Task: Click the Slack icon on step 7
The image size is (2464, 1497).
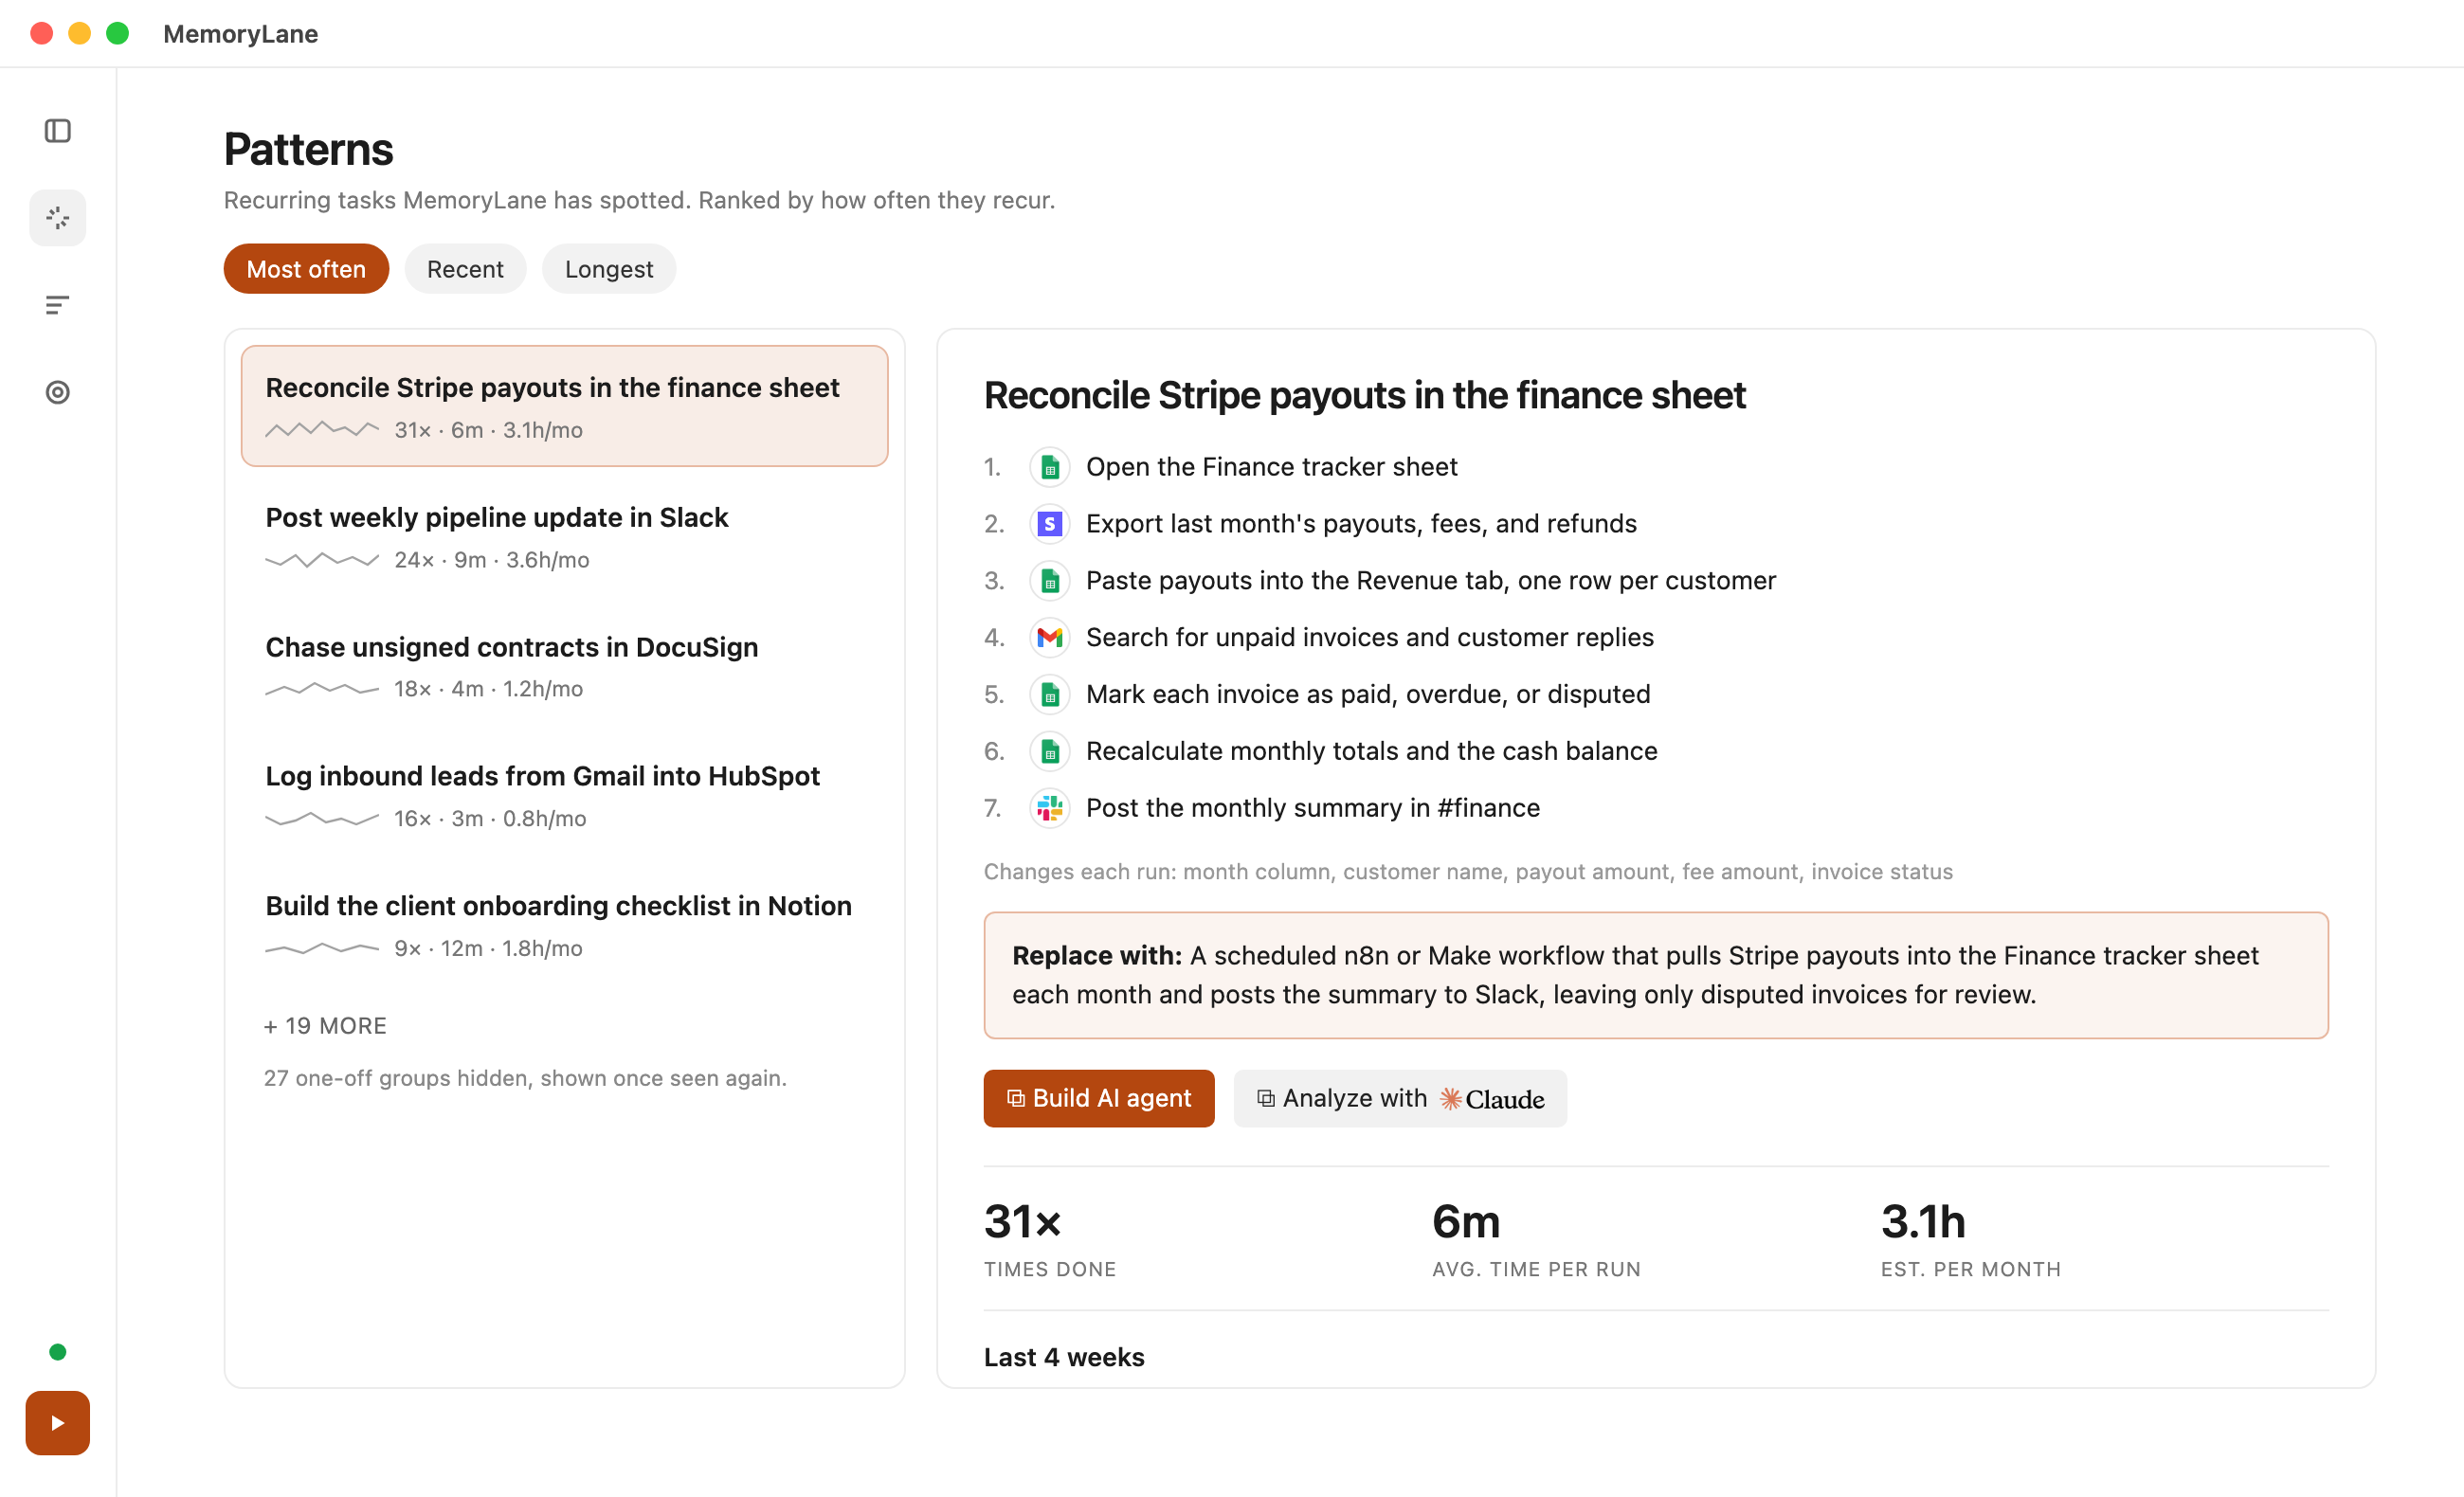Action: 1049,808
